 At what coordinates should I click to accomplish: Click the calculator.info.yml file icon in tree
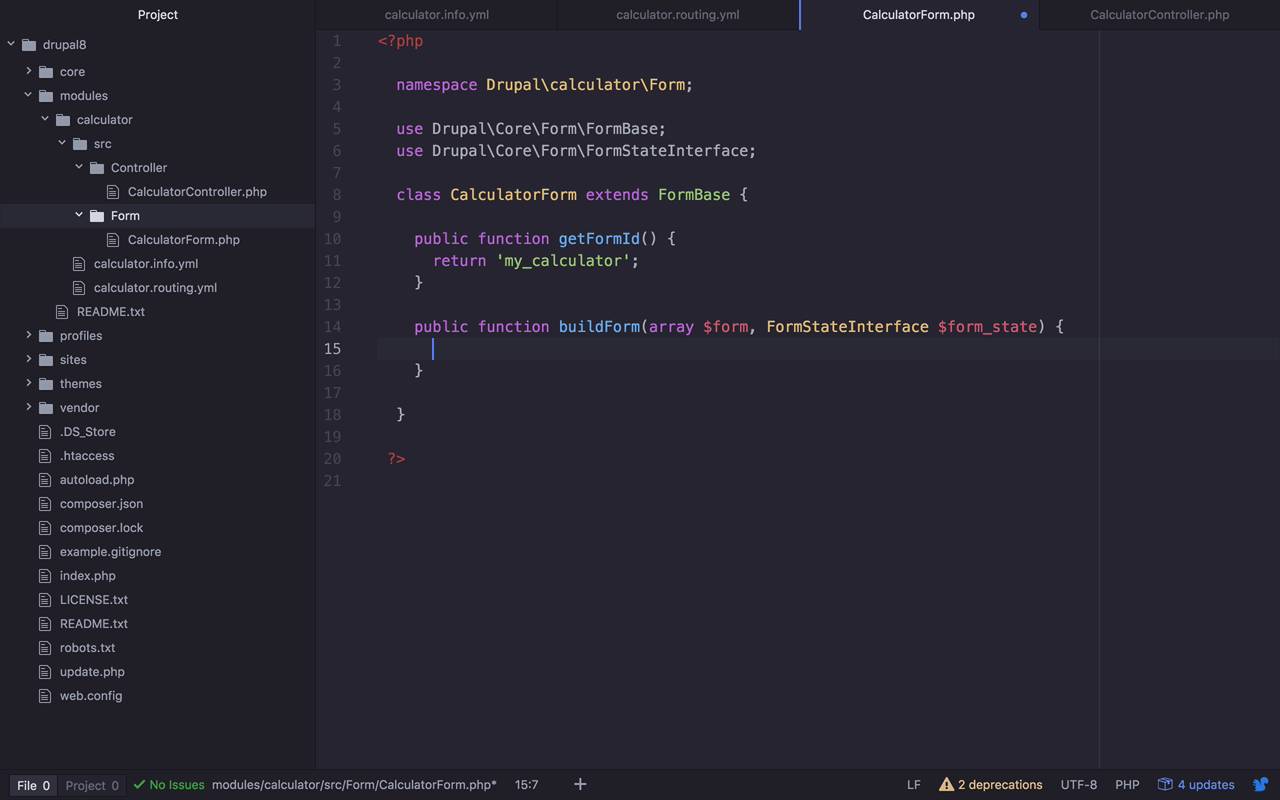[79, 263]
